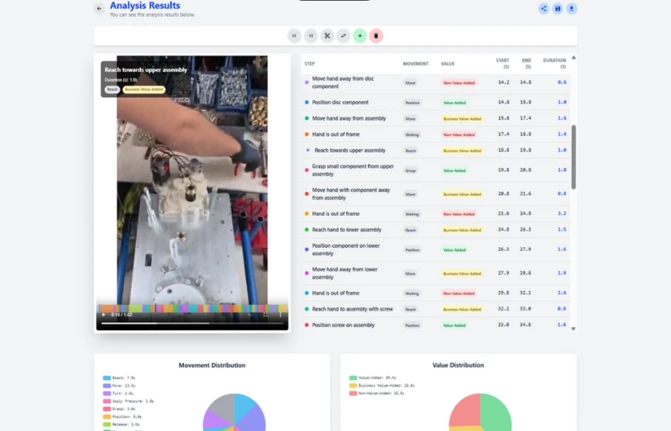
Task: Click the green add step button
Action: coord(360,36)
